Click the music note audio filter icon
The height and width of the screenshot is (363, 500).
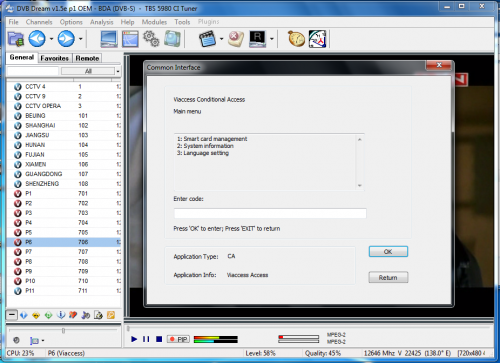(x=86, y=315)
